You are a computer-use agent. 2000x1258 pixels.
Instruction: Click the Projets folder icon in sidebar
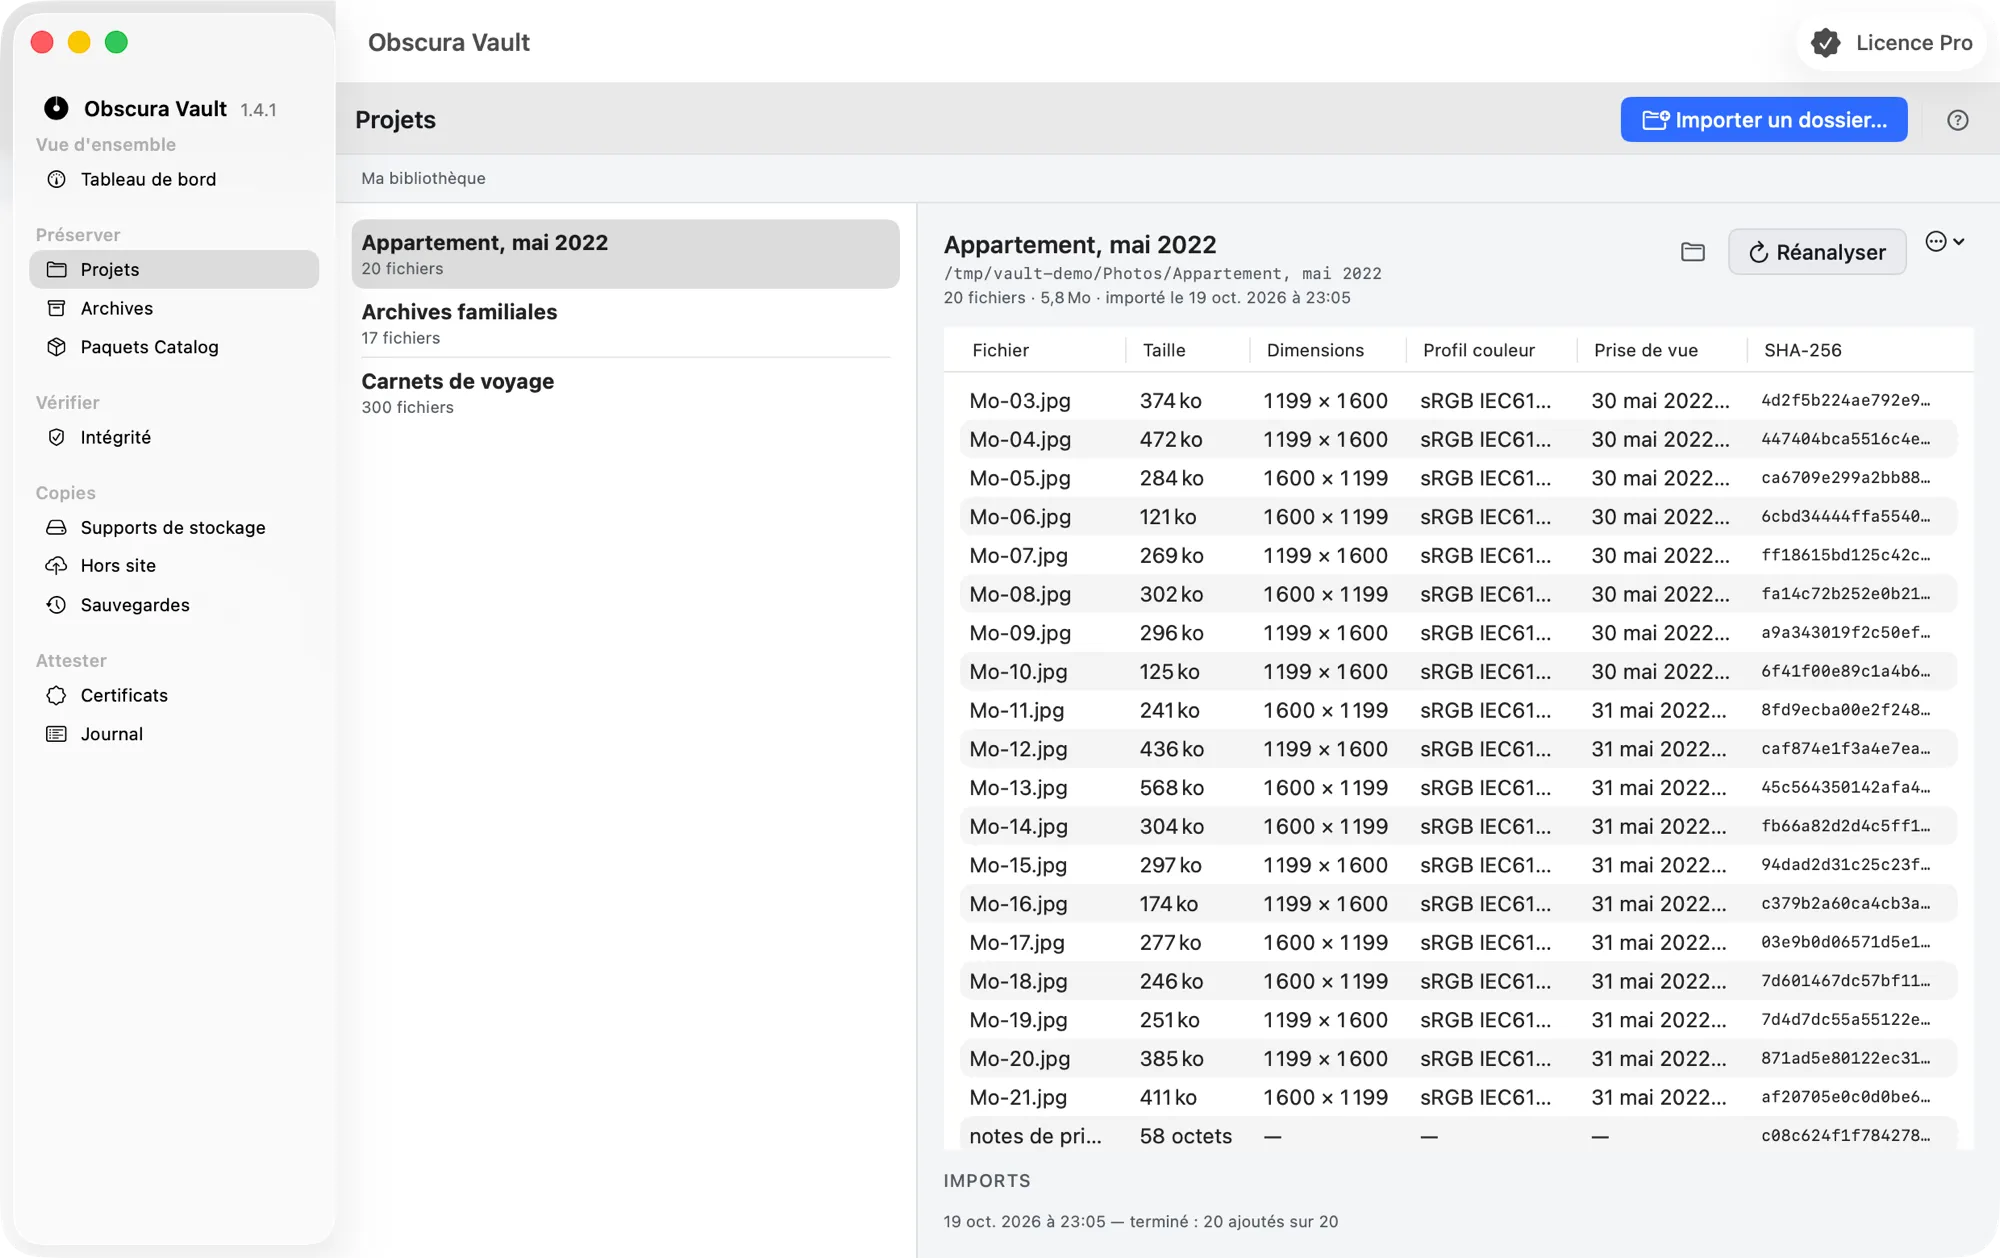(57, 269)
